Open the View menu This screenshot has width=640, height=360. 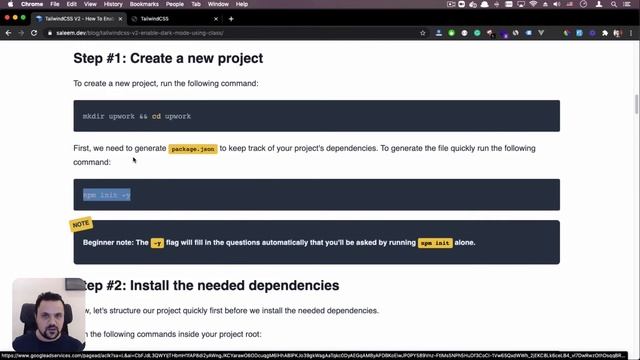[90, 4]
